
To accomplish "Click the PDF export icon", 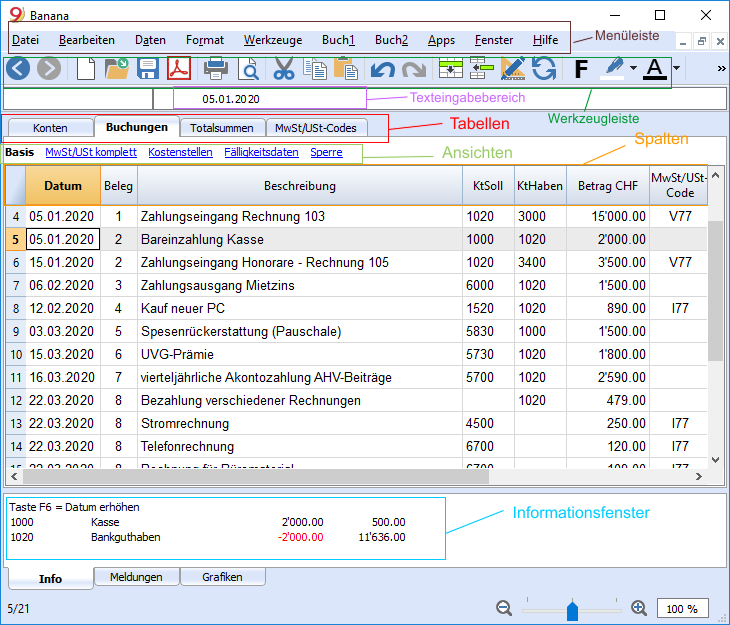I will pos(179,69).
